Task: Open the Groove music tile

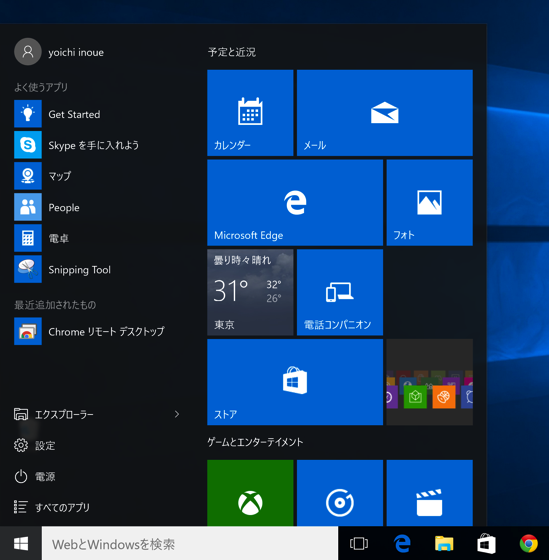Action: pyautogui.click(x=340, y=493)
